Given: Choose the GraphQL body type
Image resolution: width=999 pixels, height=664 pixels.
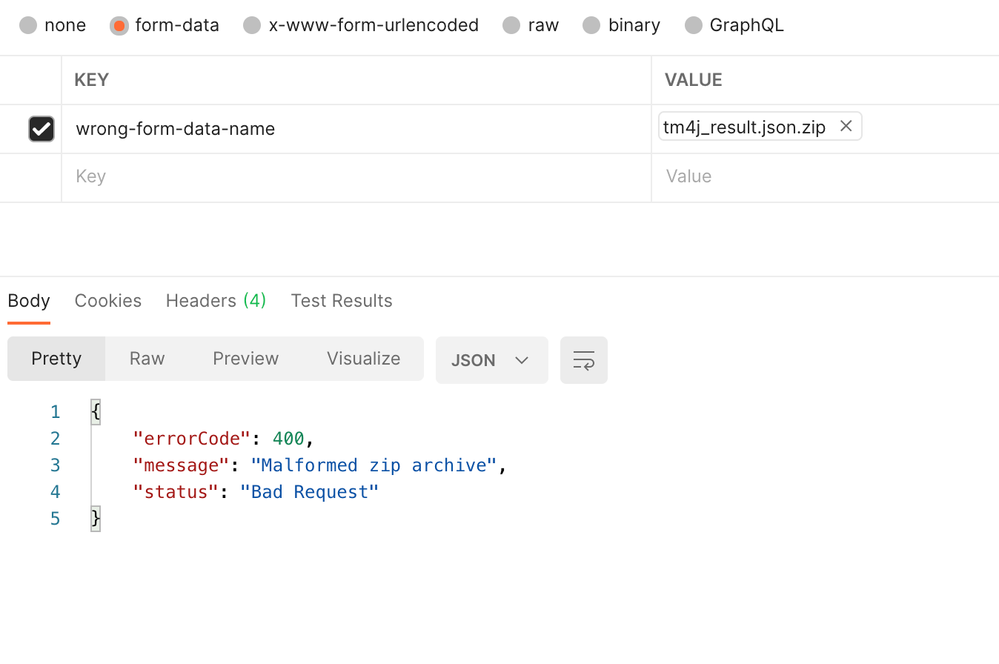Looking at the screenshot, I should point(693,25).
